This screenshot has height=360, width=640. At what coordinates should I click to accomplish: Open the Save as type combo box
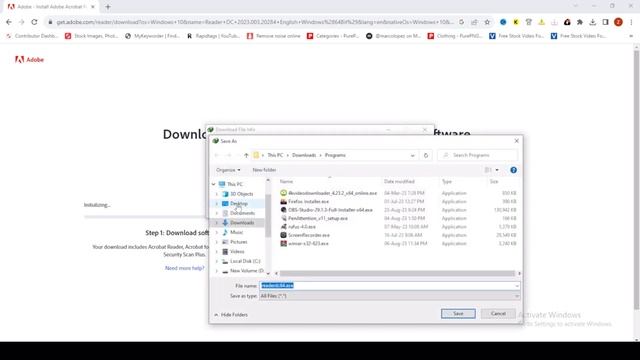point(390,296)
